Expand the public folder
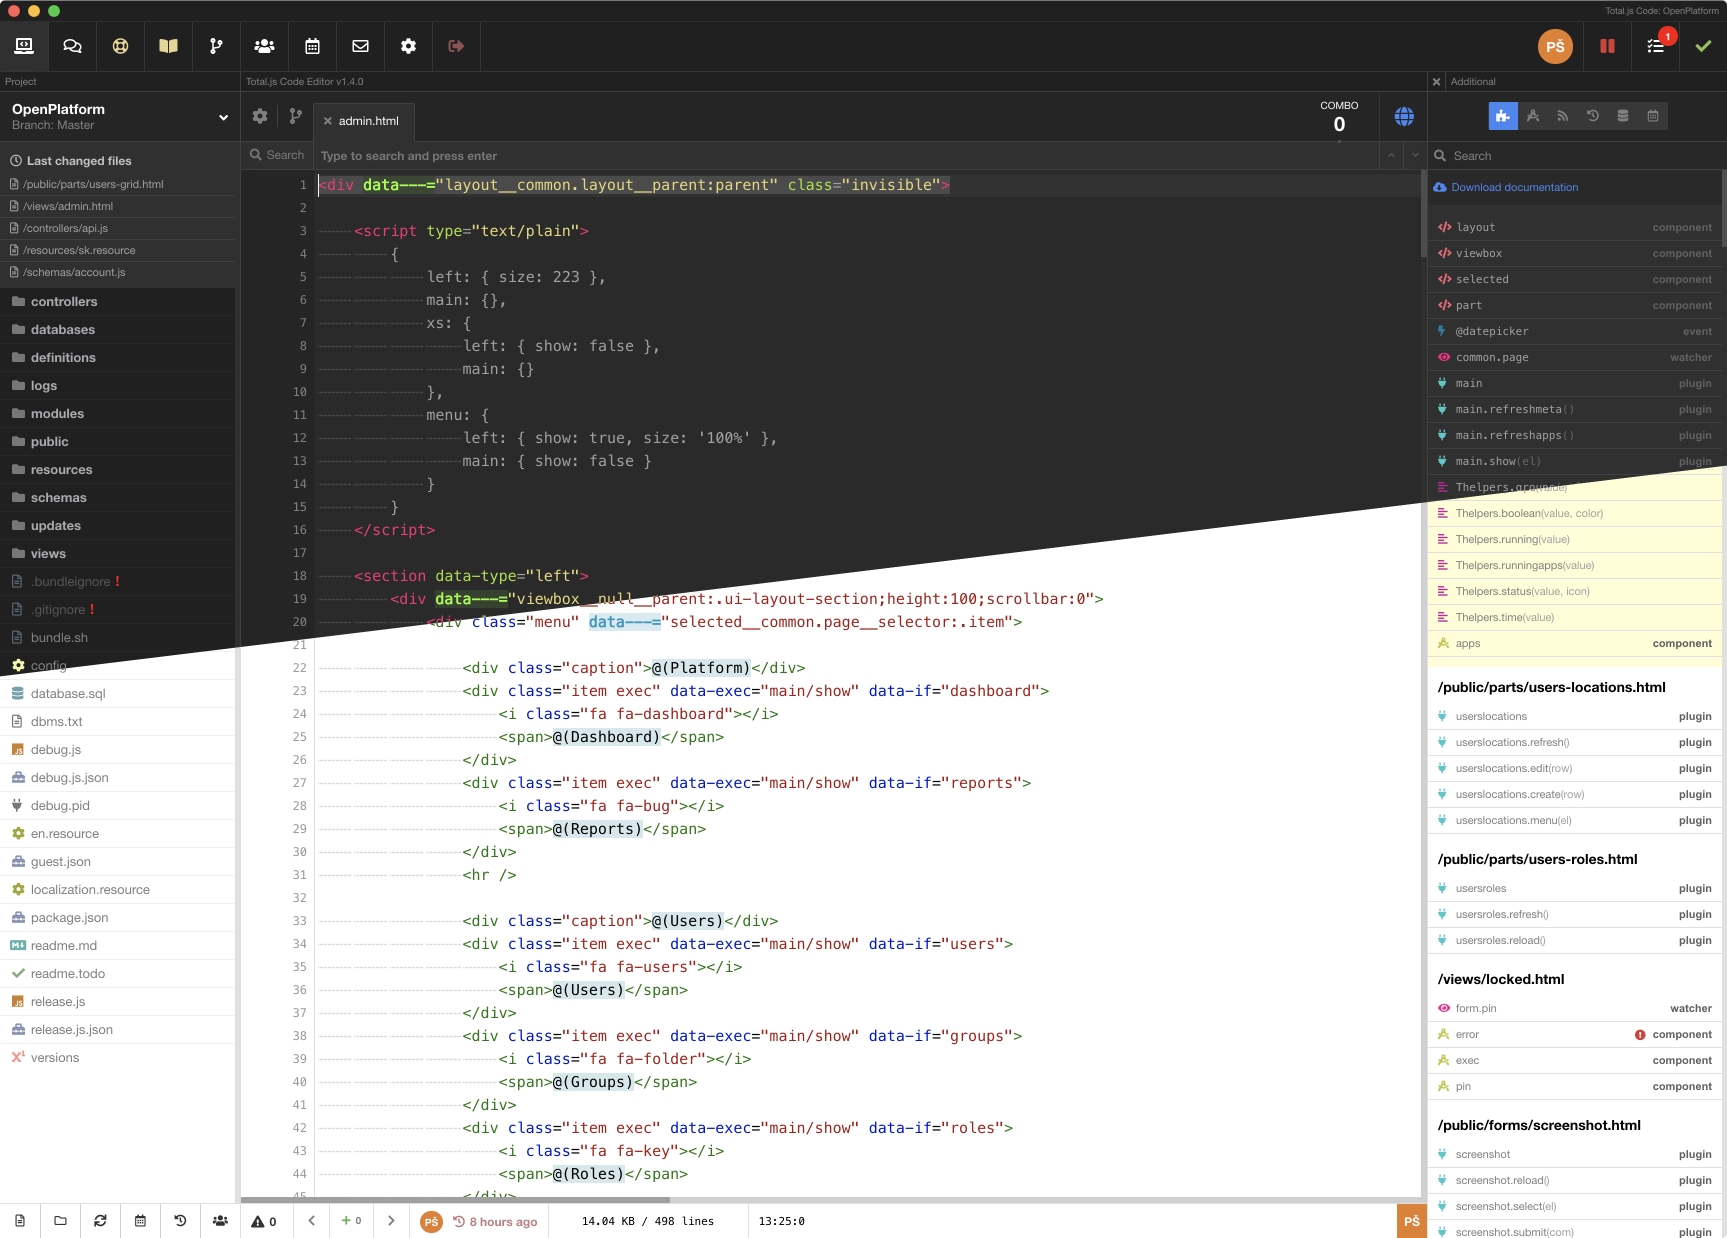 118,442
